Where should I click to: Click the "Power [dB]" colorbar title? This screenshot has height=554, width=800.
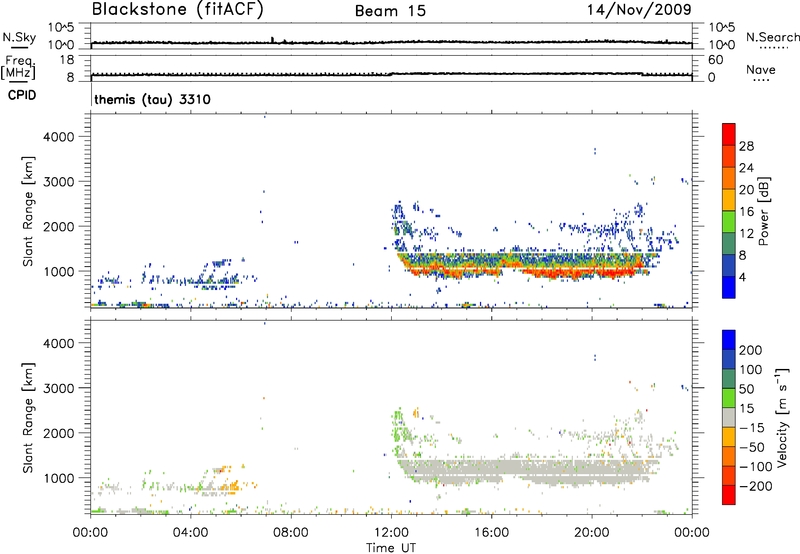click(763, 211)
